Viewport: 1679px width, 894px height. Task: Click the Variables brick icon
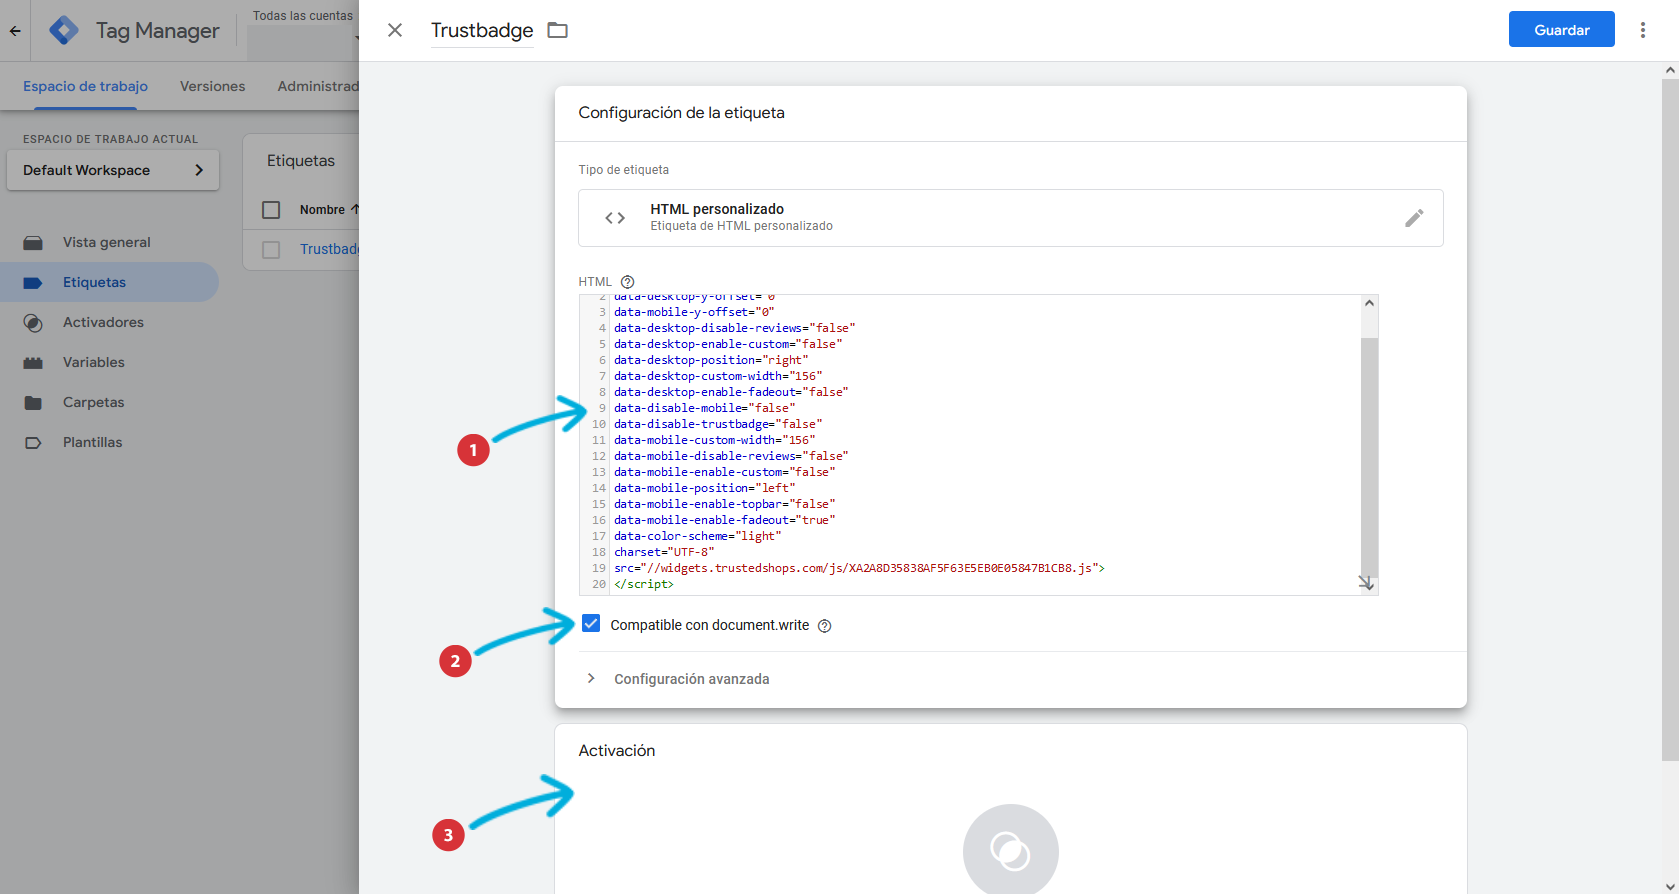pos(33,363)
